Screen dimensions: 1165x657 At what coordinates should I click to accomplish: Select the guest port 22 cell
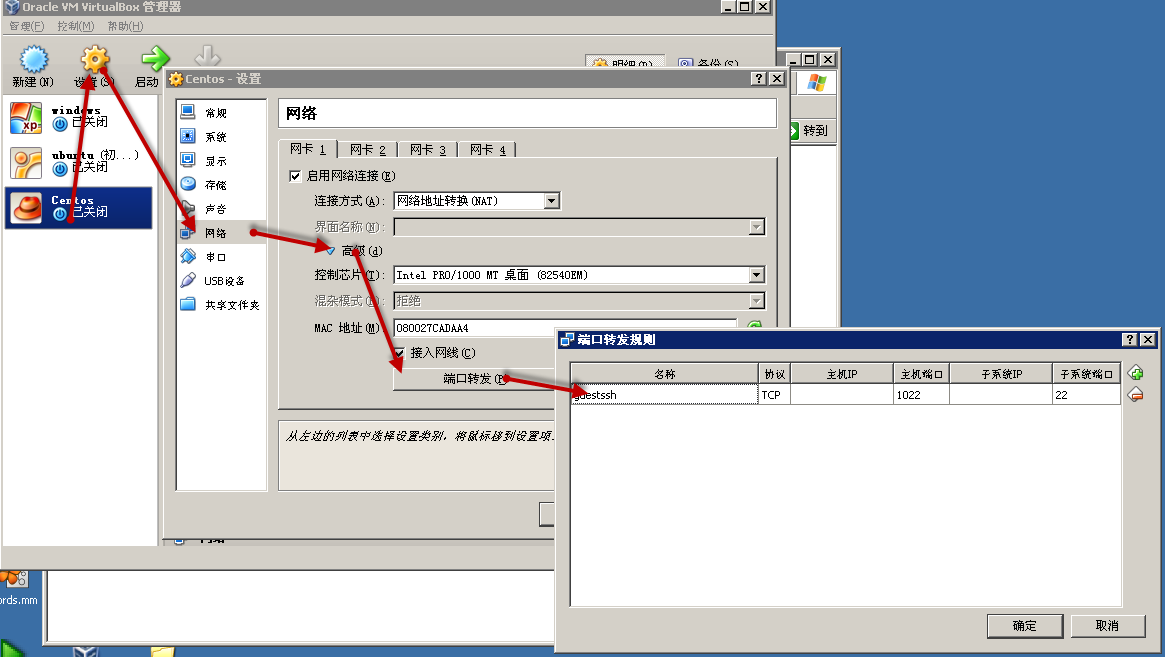click(1086, 395)
